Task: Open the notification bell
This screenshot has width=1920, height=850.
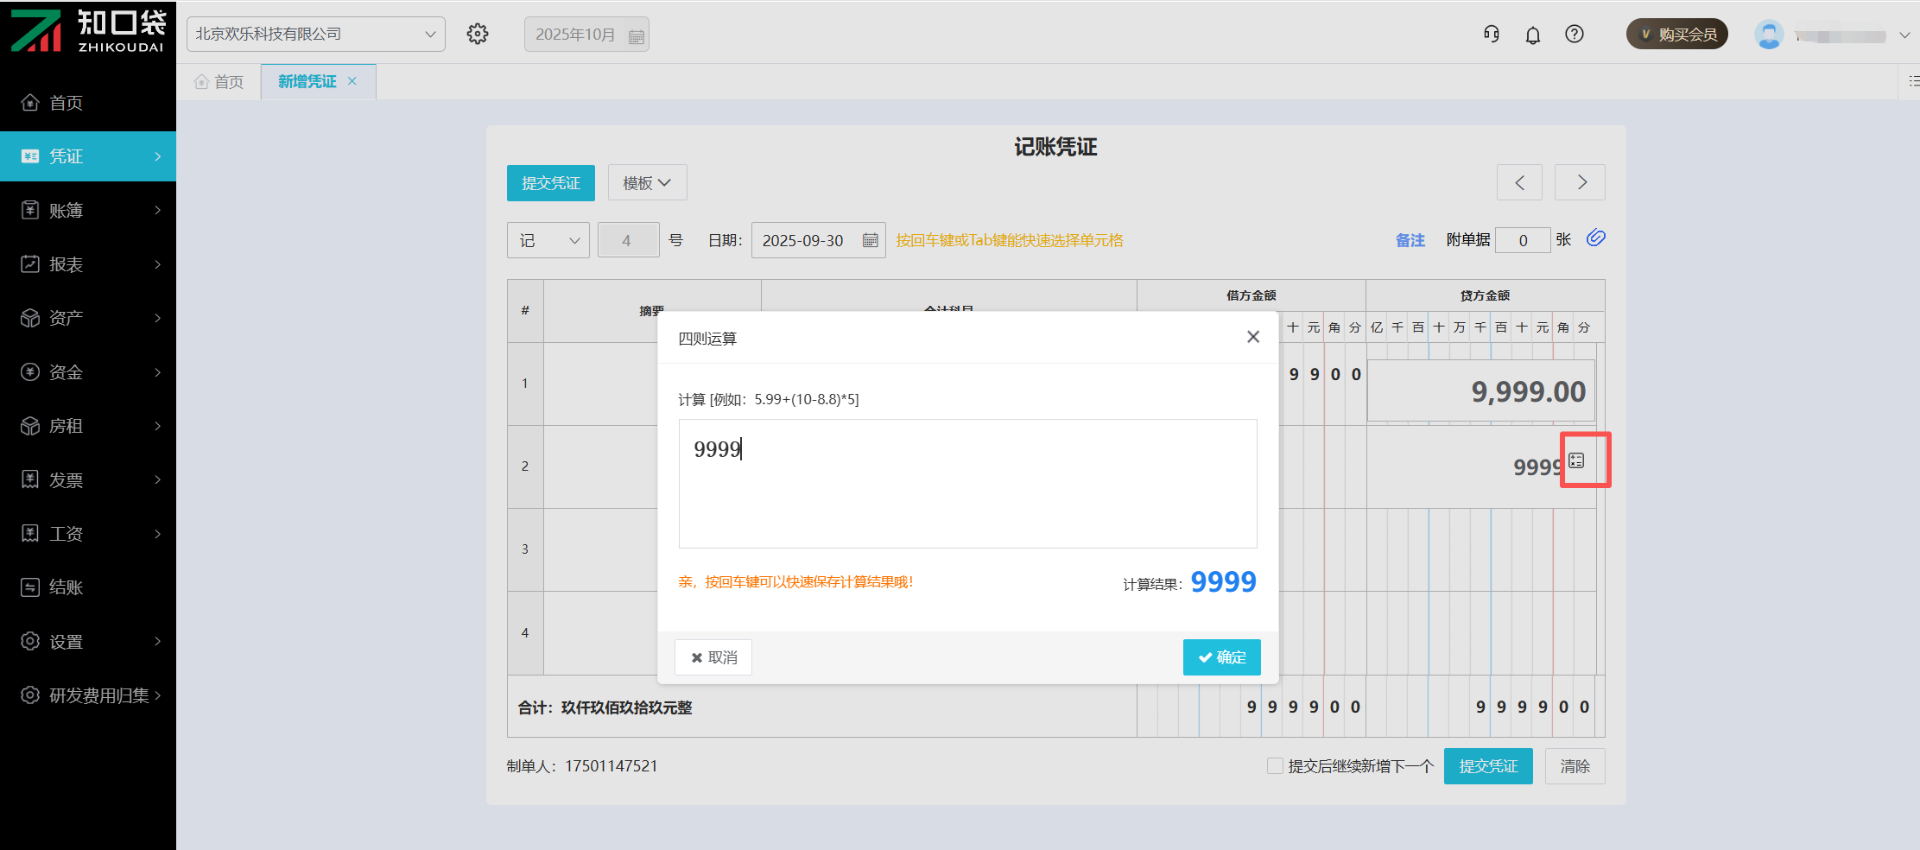Action: click(1532, 35)
